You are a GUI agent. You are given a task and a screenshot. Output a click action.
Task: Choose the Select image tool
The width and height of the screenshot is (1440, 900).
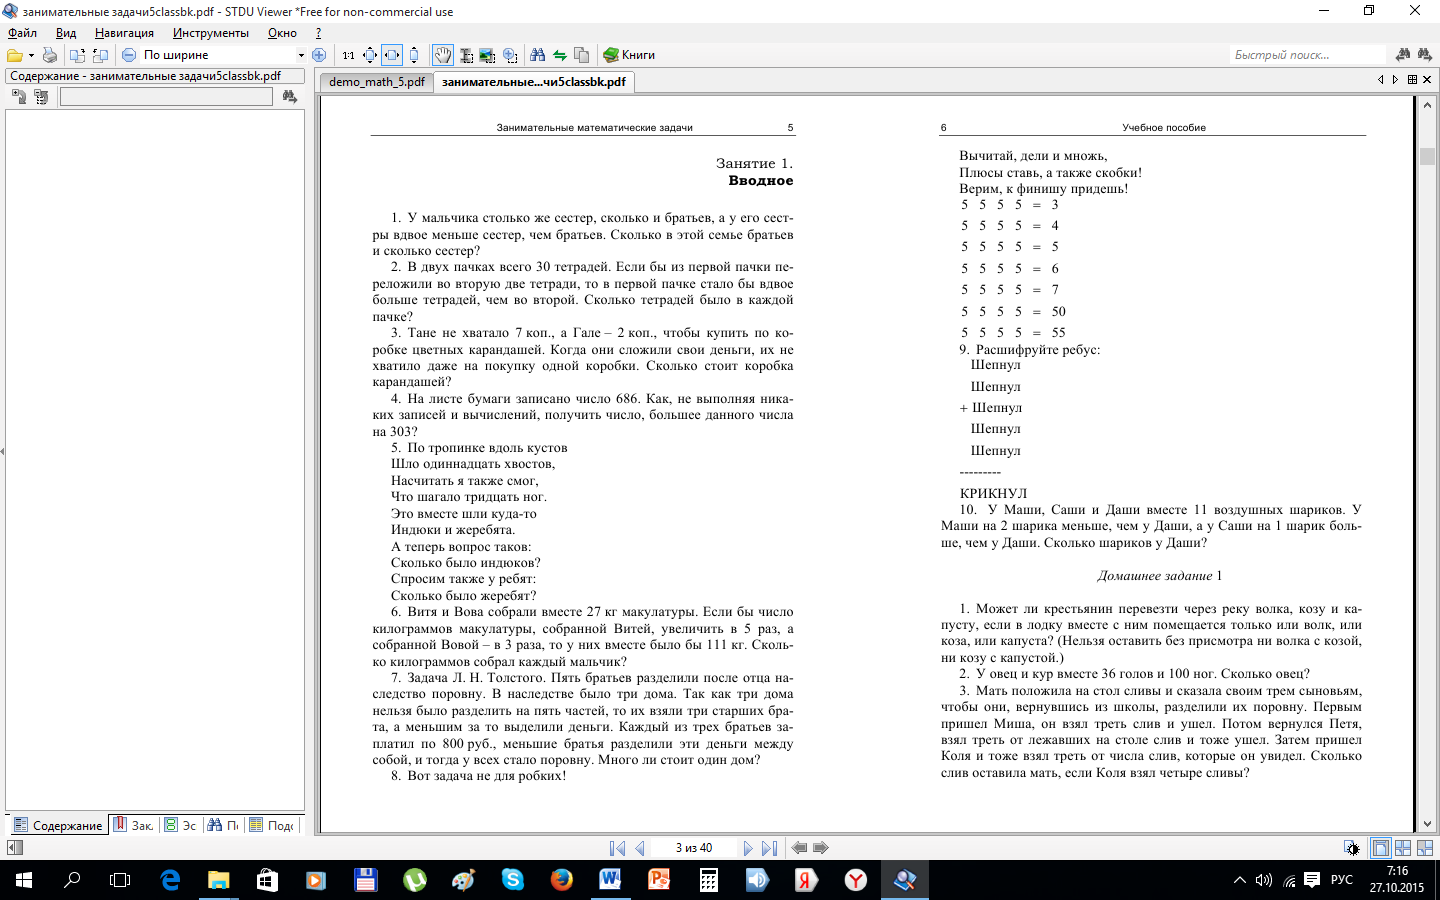click(x=488, y=55)
